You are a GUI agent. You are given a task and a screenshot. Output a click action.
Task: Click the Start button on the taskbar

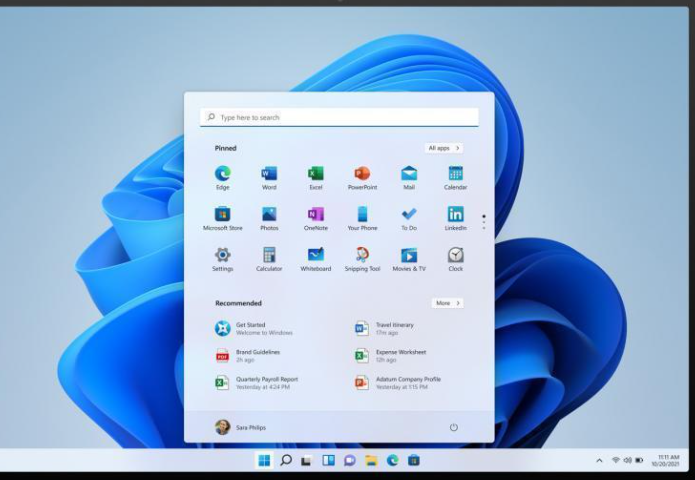[264, 460]
